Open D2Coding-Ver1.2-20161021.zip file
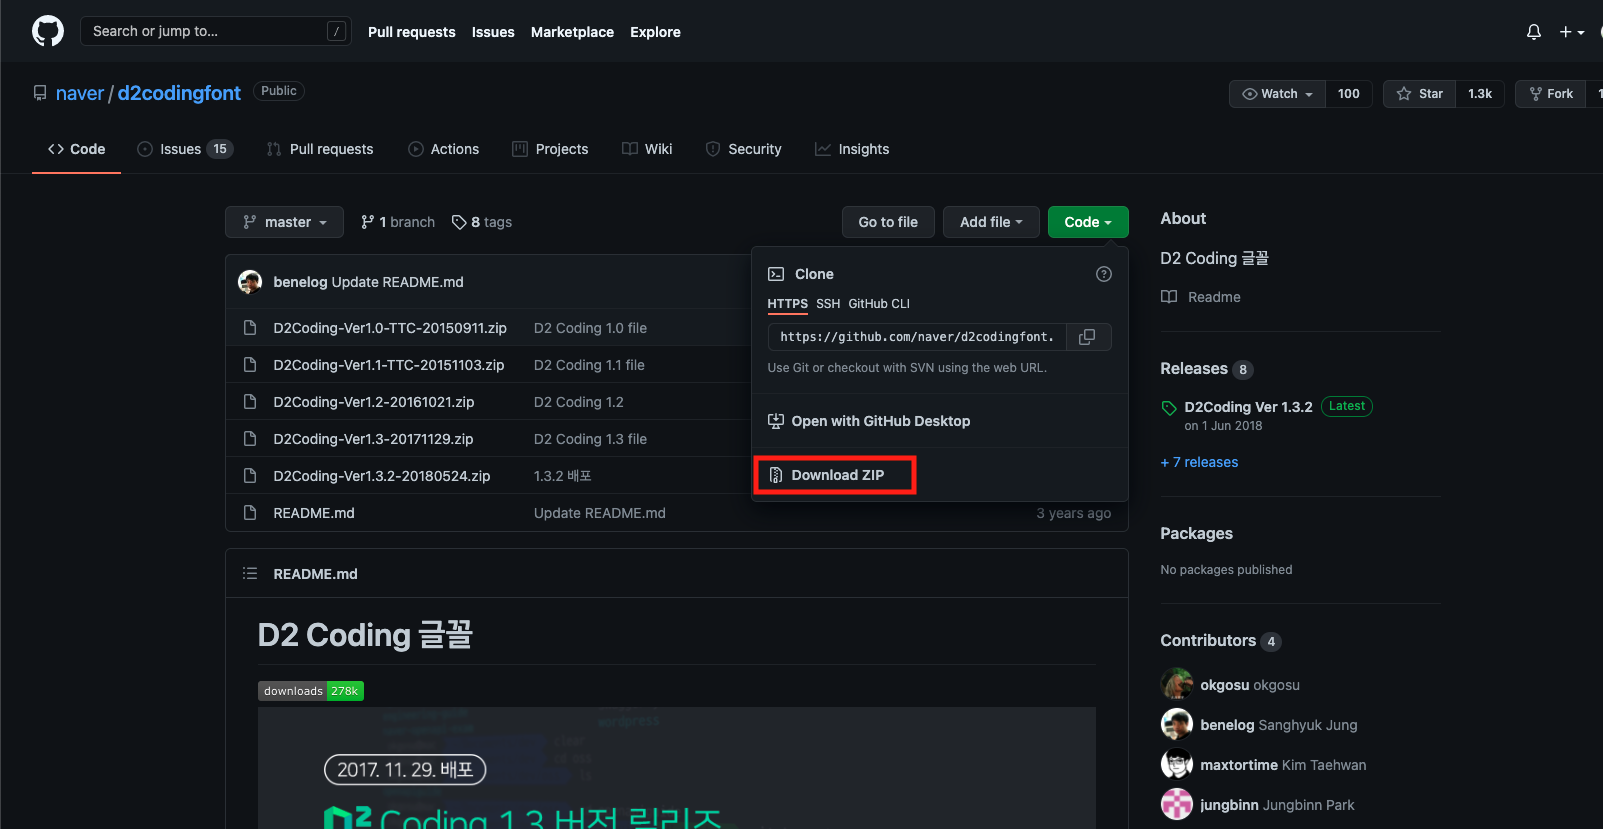 coord(374,402)
